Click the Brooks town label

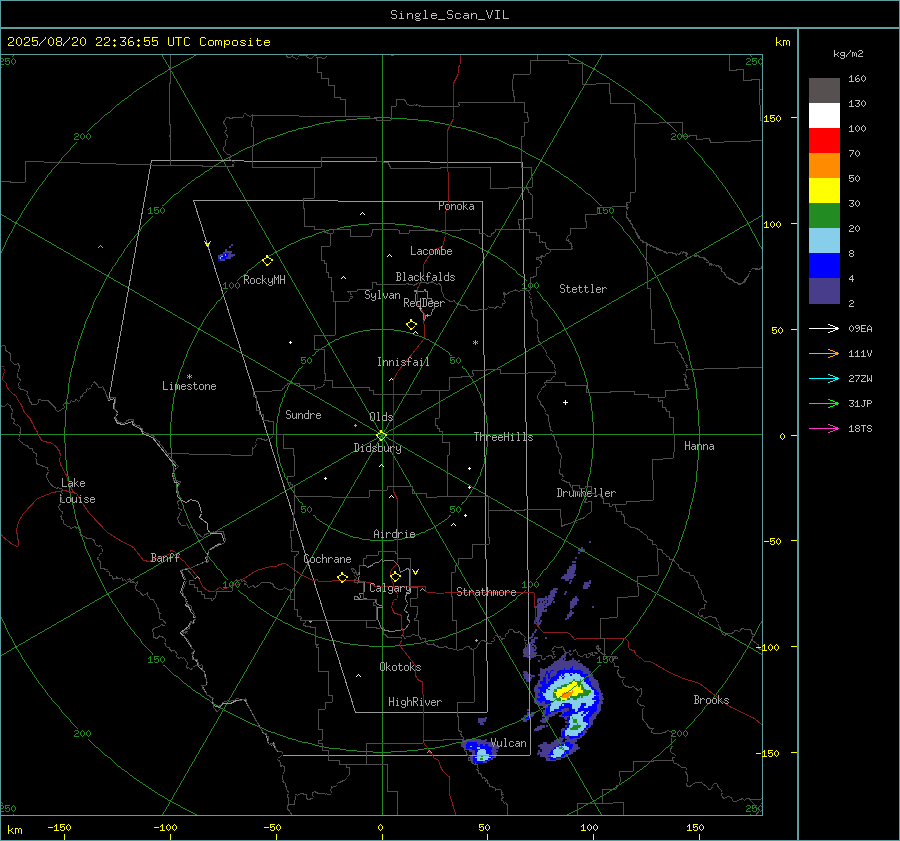tap(711, 700)
